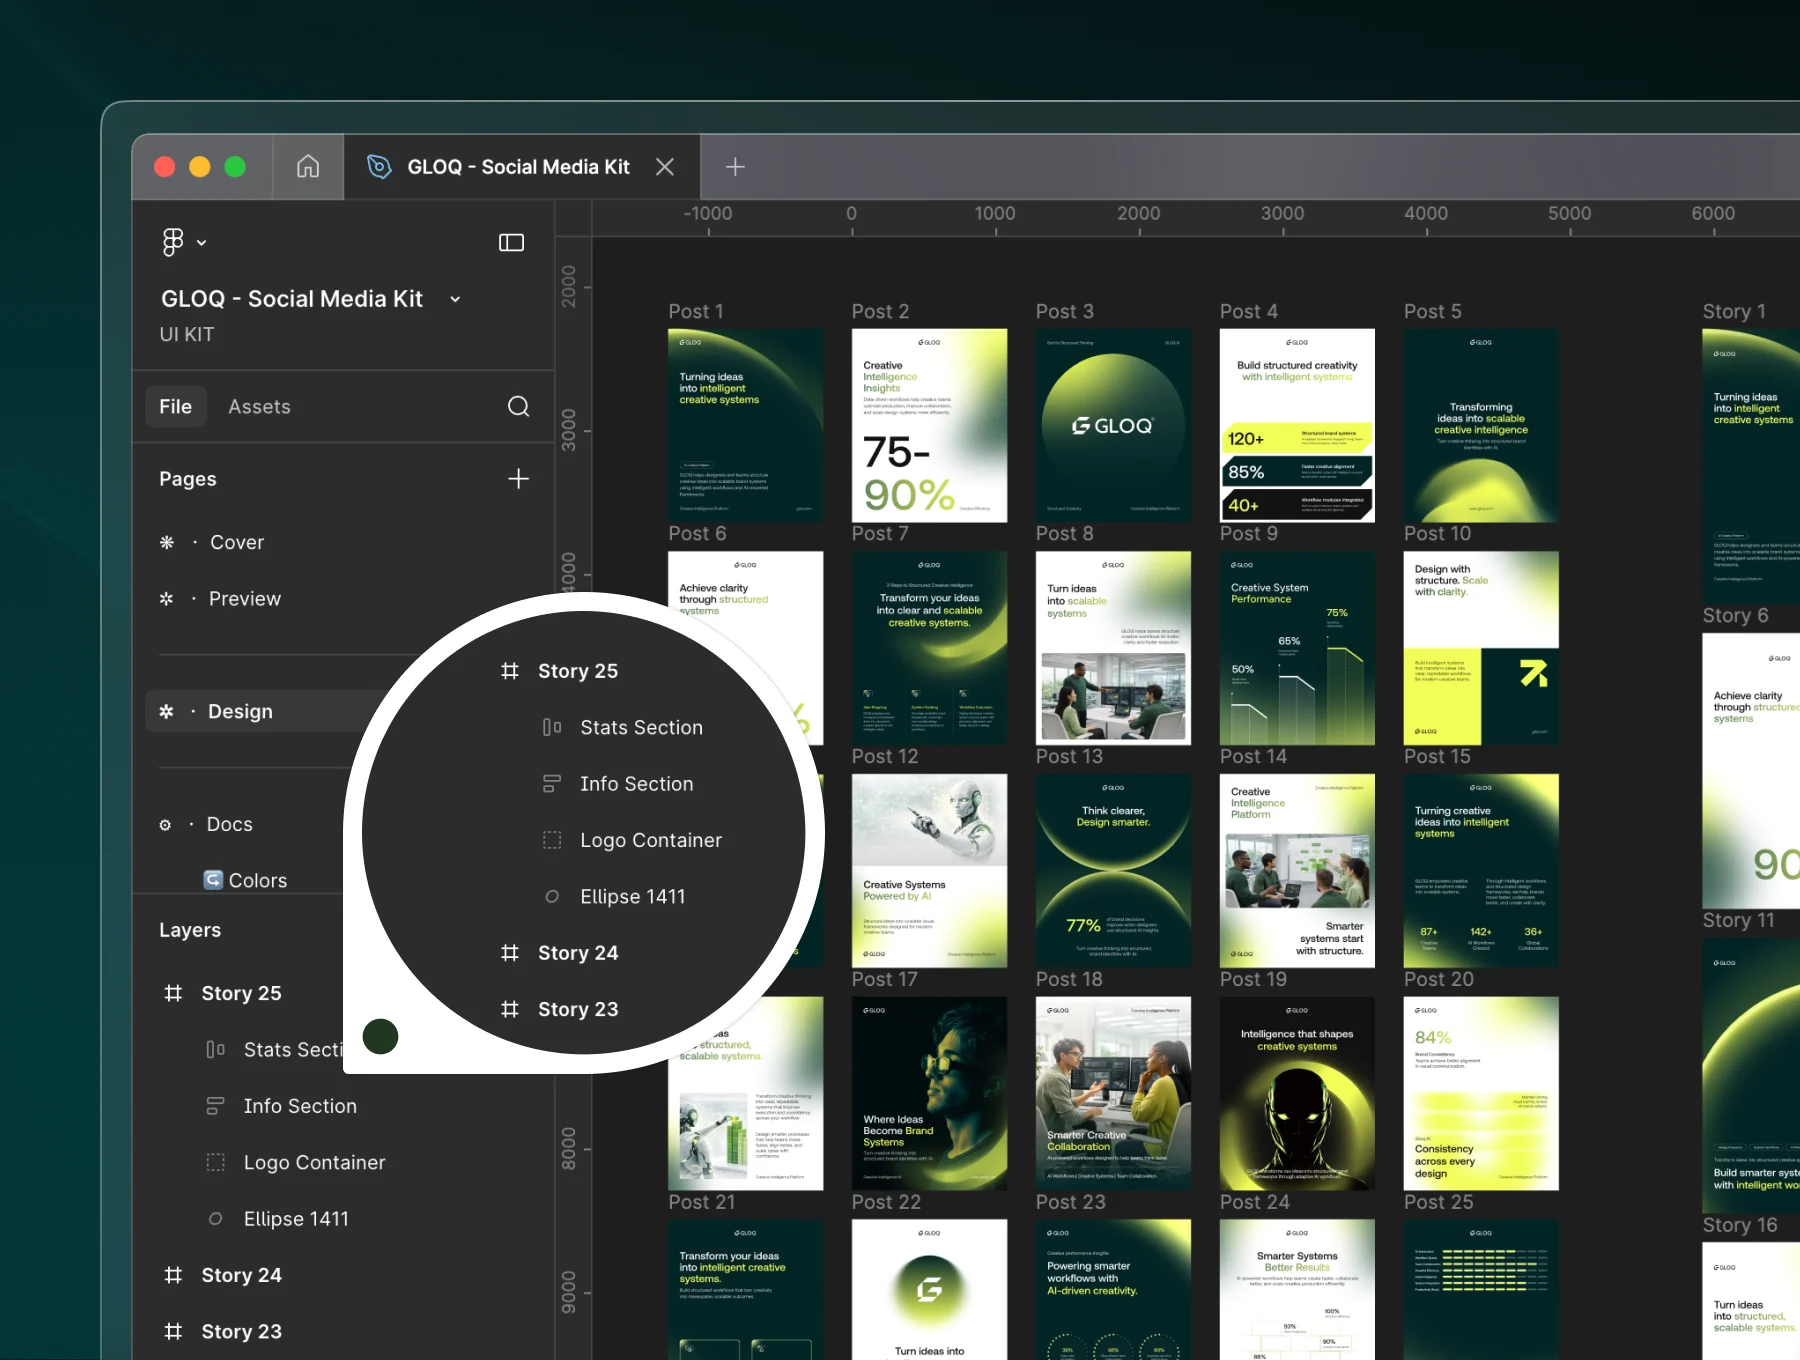
Task: Toggle the sidebar panel layout icon
Action: (x=511, y=243)
